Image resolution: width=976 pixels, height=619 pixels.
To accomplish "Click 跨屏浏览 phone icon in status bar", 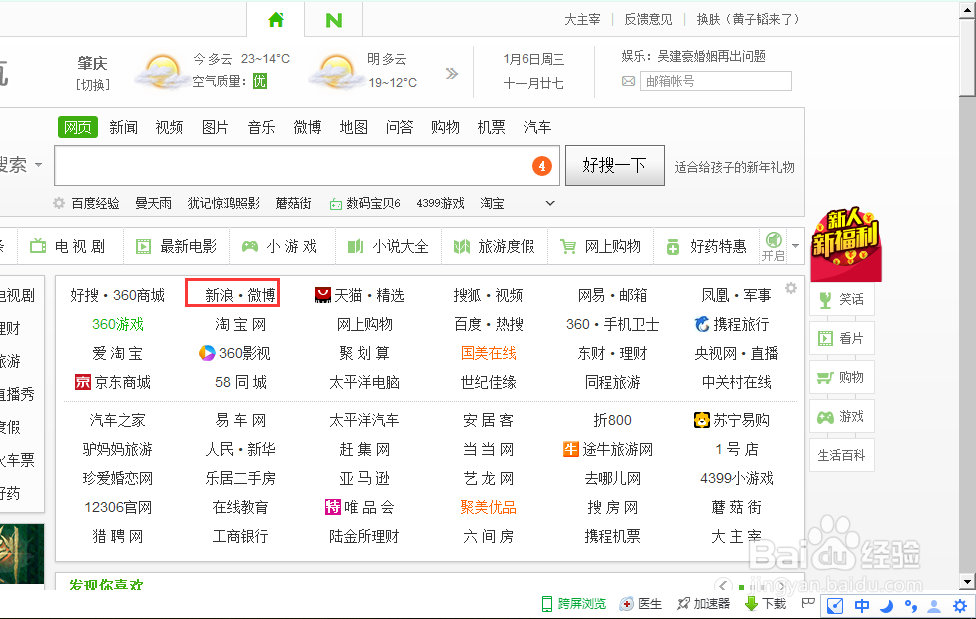I will pos(547,603).
